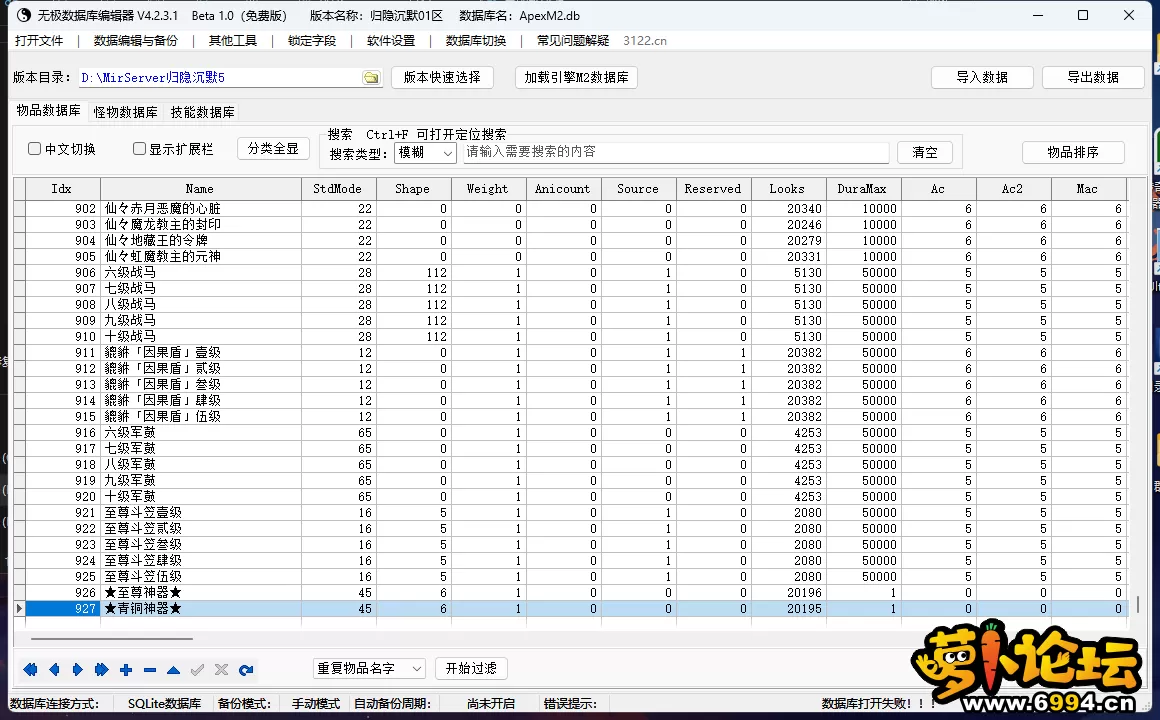The height and width of the screenshot is (720, 1160).
Task: Open 软件设置 menu
Action: [391, 41]
